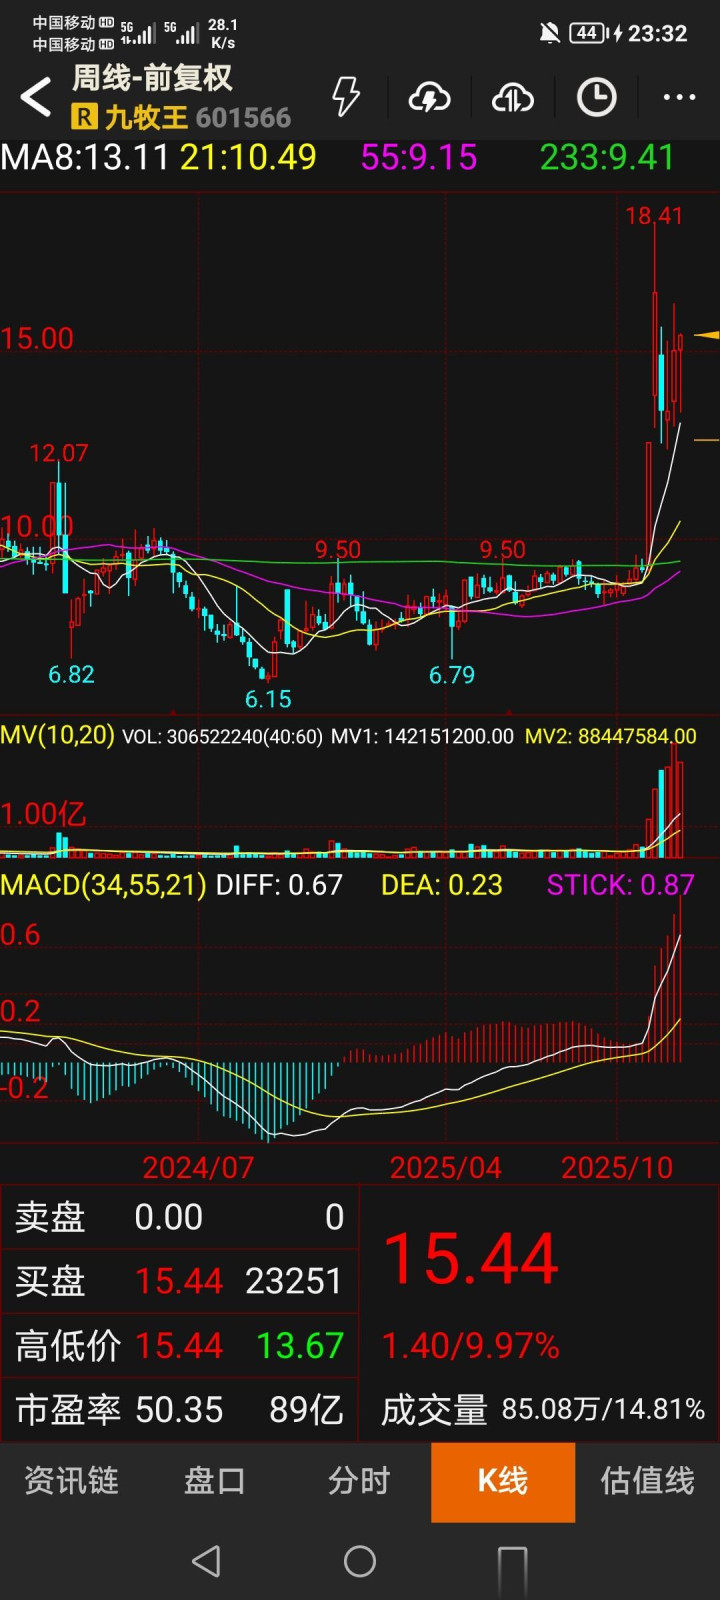
Task: Tap the 23:32 status bar clock
Action: pyautogui.click(x=657, y=34)
